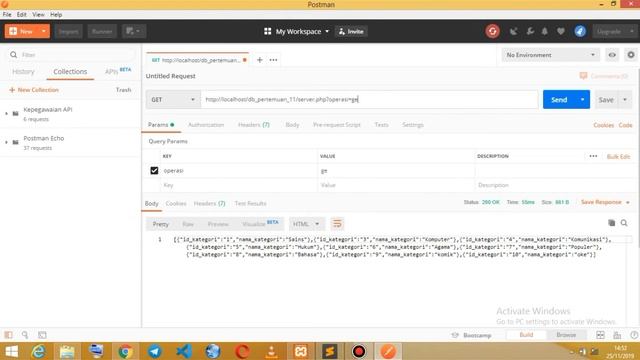
Task: Open the GET method dropdown
Action: click(173, 100)
